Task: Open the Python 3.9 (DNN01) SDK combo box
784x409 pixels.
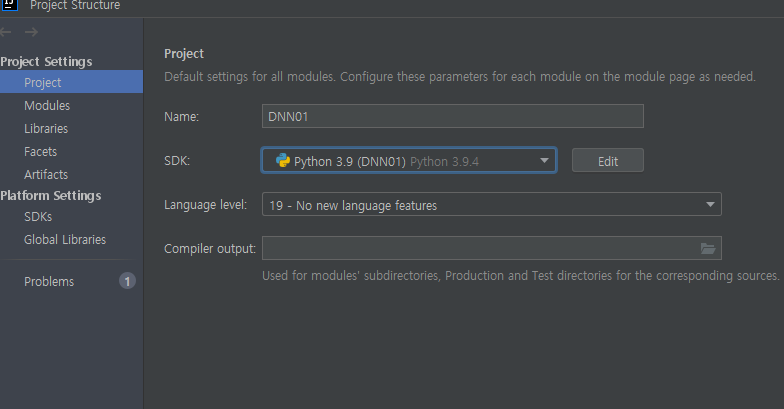Action: (x=409, y=160)
